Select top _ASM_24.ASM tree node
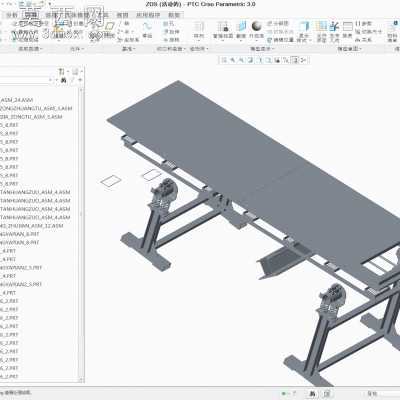The width and height of the screenshot is (400, 400). (x=17, y=100)
